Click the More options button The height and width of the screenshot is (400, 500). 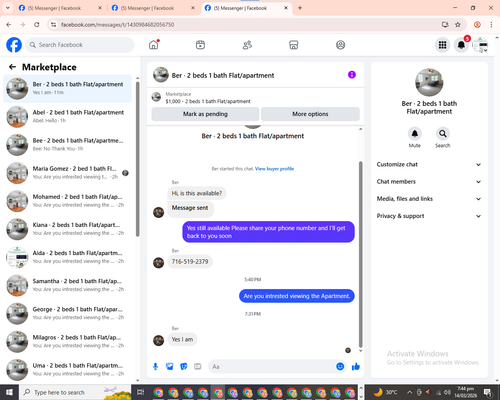coord(310,114)
